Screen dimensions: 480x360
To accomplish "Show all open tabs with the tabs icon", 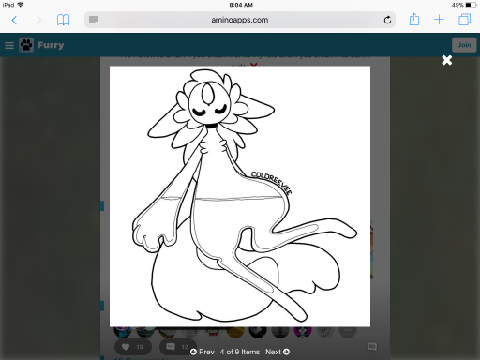I will [465, 19].
